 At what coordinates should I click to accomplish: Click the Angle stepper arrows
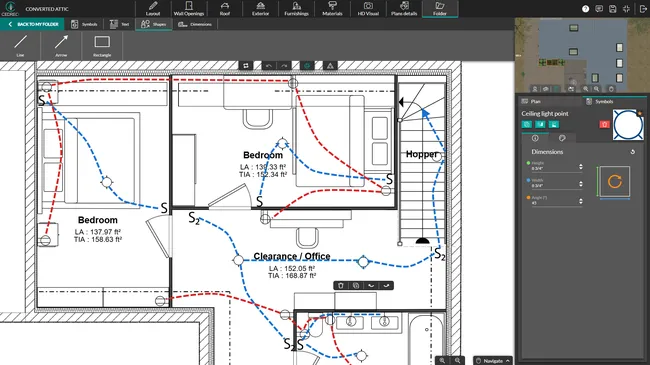(581, 201)
